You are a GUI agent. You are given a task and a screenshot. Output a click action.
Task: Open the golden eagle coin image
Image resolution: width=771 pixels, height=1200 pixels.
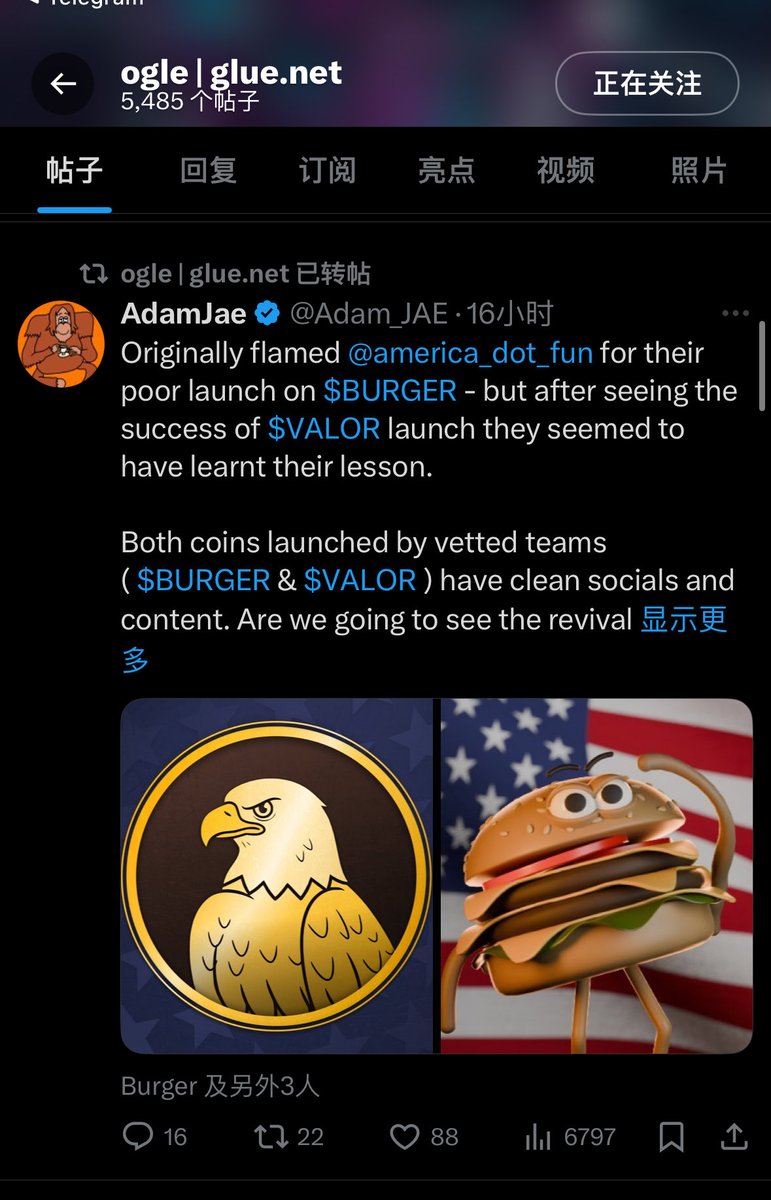277,876
